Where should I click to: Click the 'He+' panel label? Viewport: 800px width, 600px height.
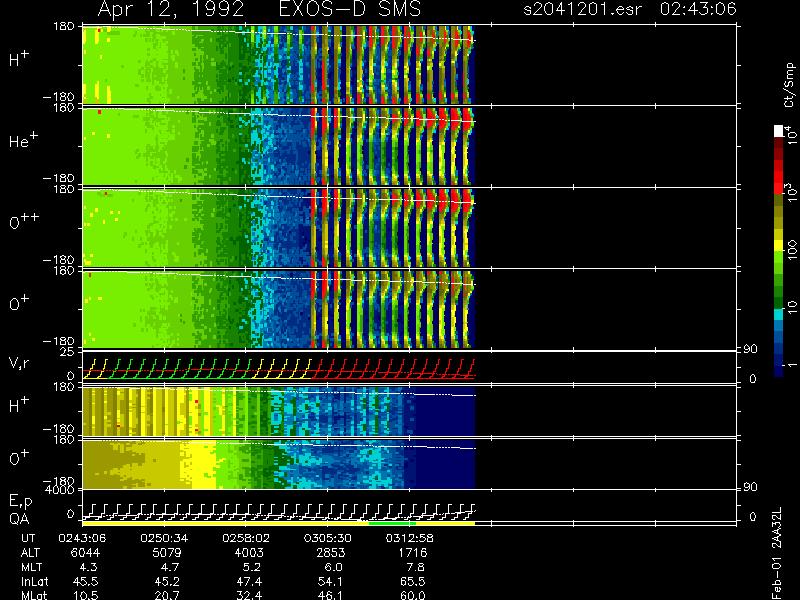point(23,140)
